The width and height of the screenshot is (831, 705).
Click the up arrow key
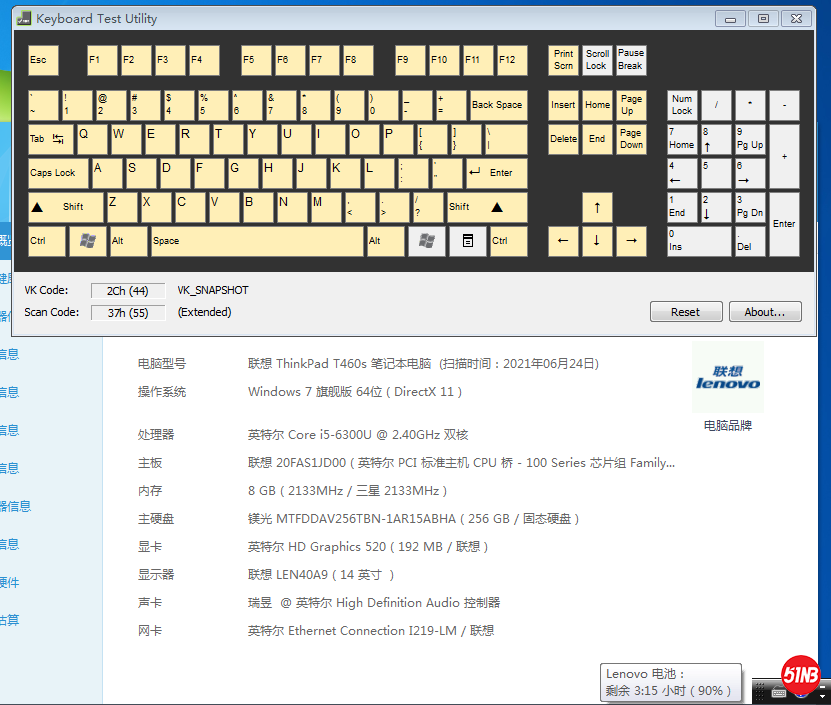click(597, 207)
